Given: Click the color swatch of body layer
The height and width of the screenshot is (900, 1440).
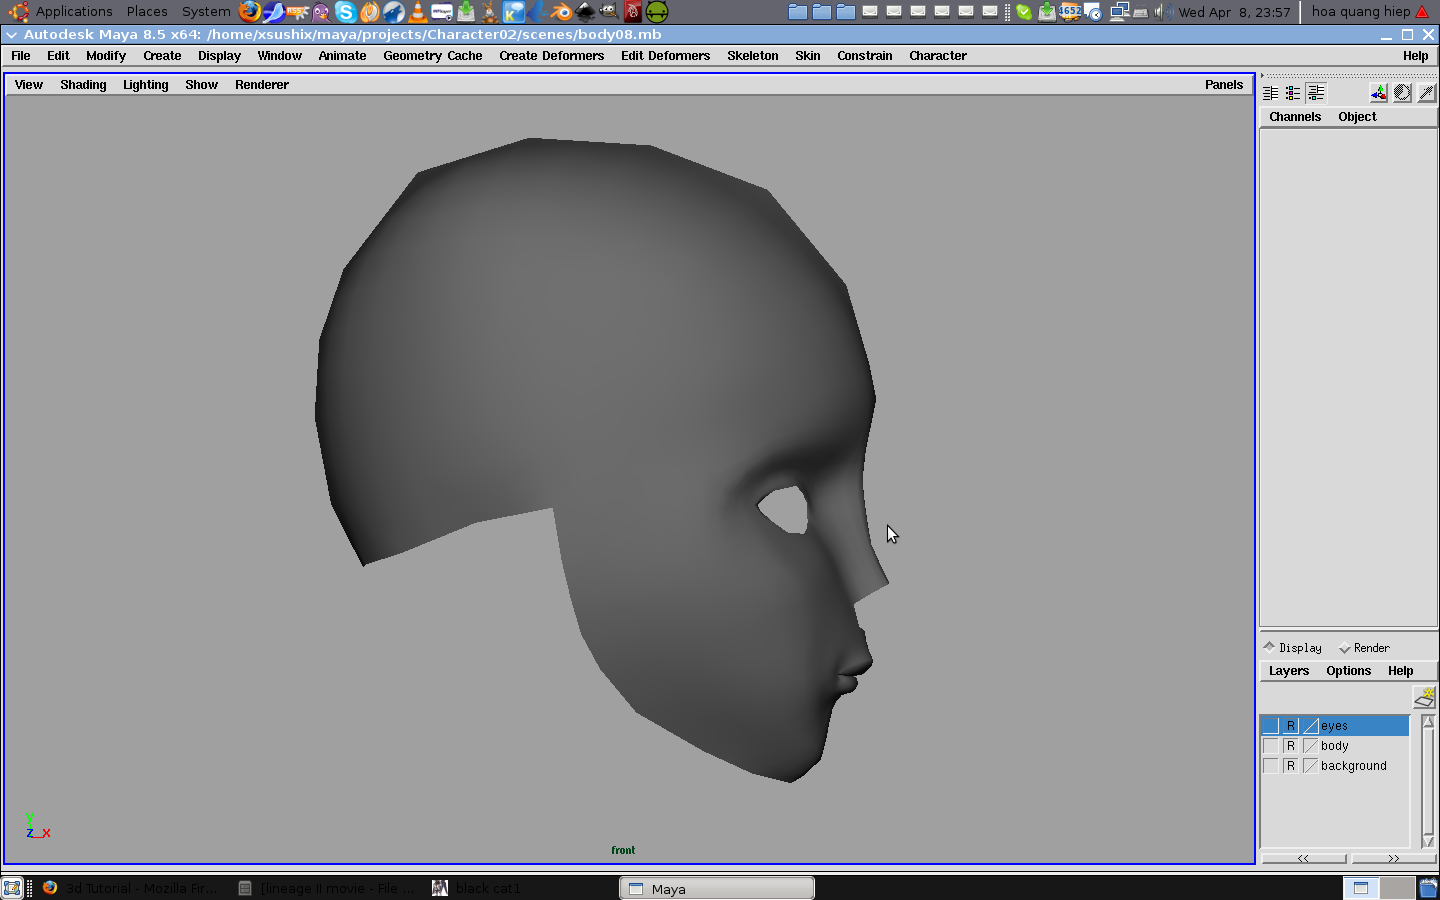Looking at the screenshot, I should 1310,746.
